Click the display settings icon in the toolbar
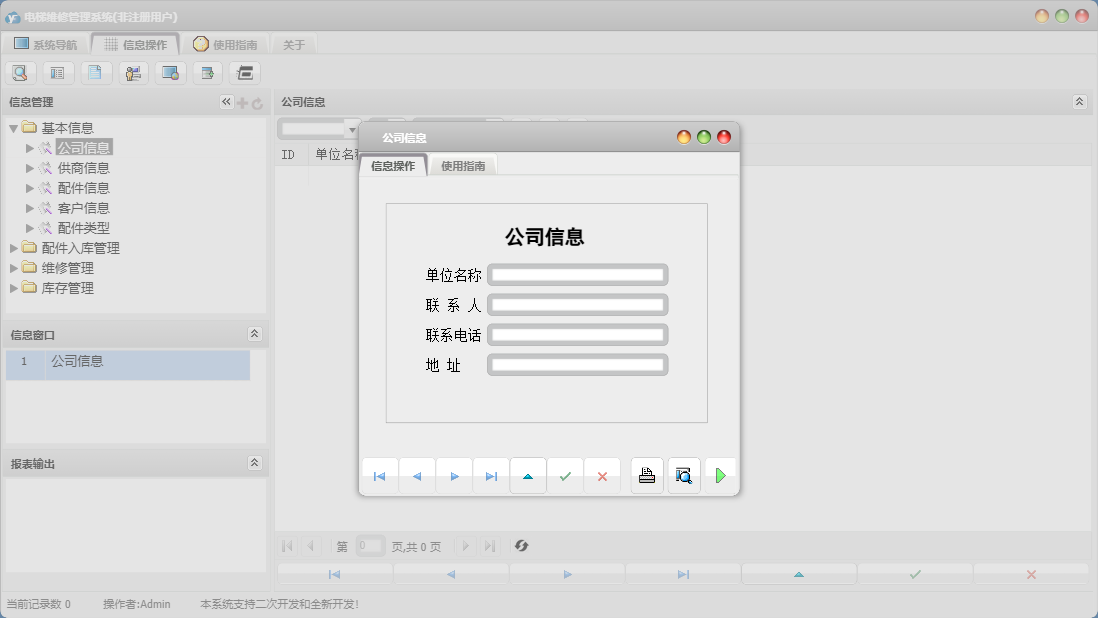This screenshot has width=1098, height=618. tap(170, 72)
